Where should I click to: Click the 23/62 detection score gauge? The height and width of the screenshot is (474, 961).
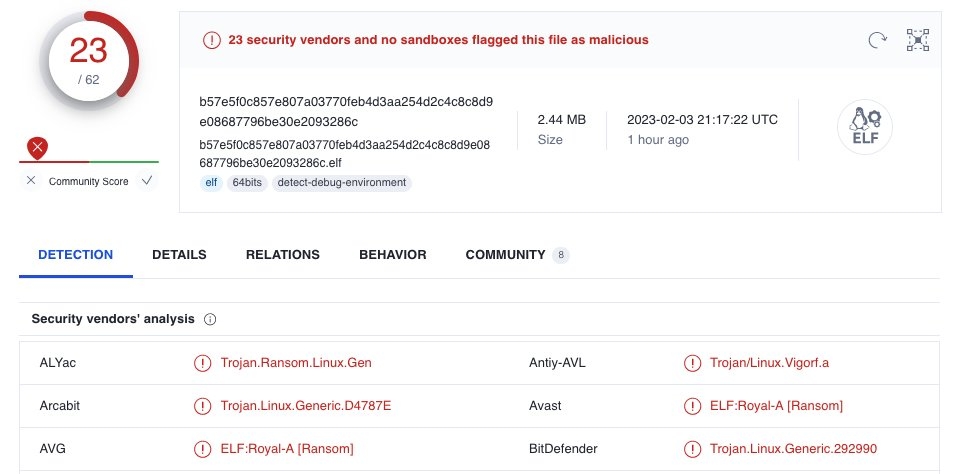[x=89, y=59]
